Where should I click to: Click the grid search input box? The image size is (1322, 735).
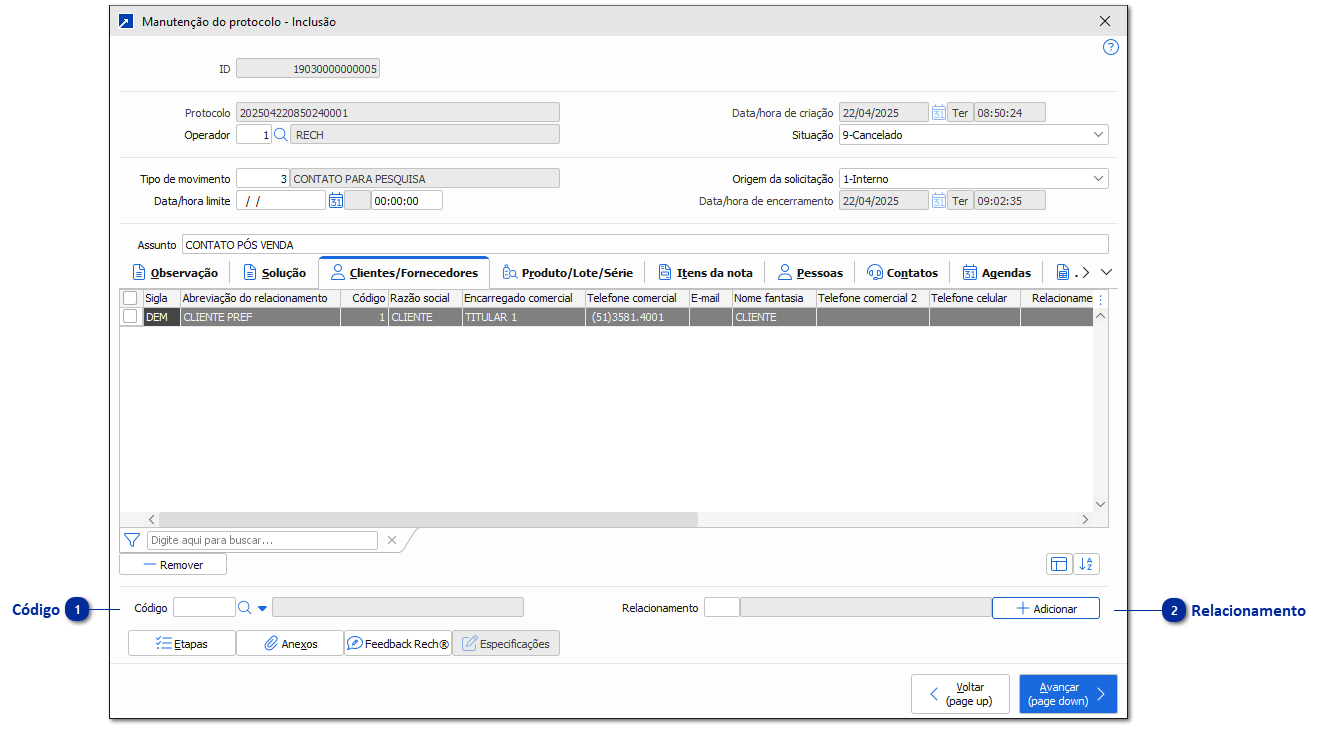coord(262,540)
